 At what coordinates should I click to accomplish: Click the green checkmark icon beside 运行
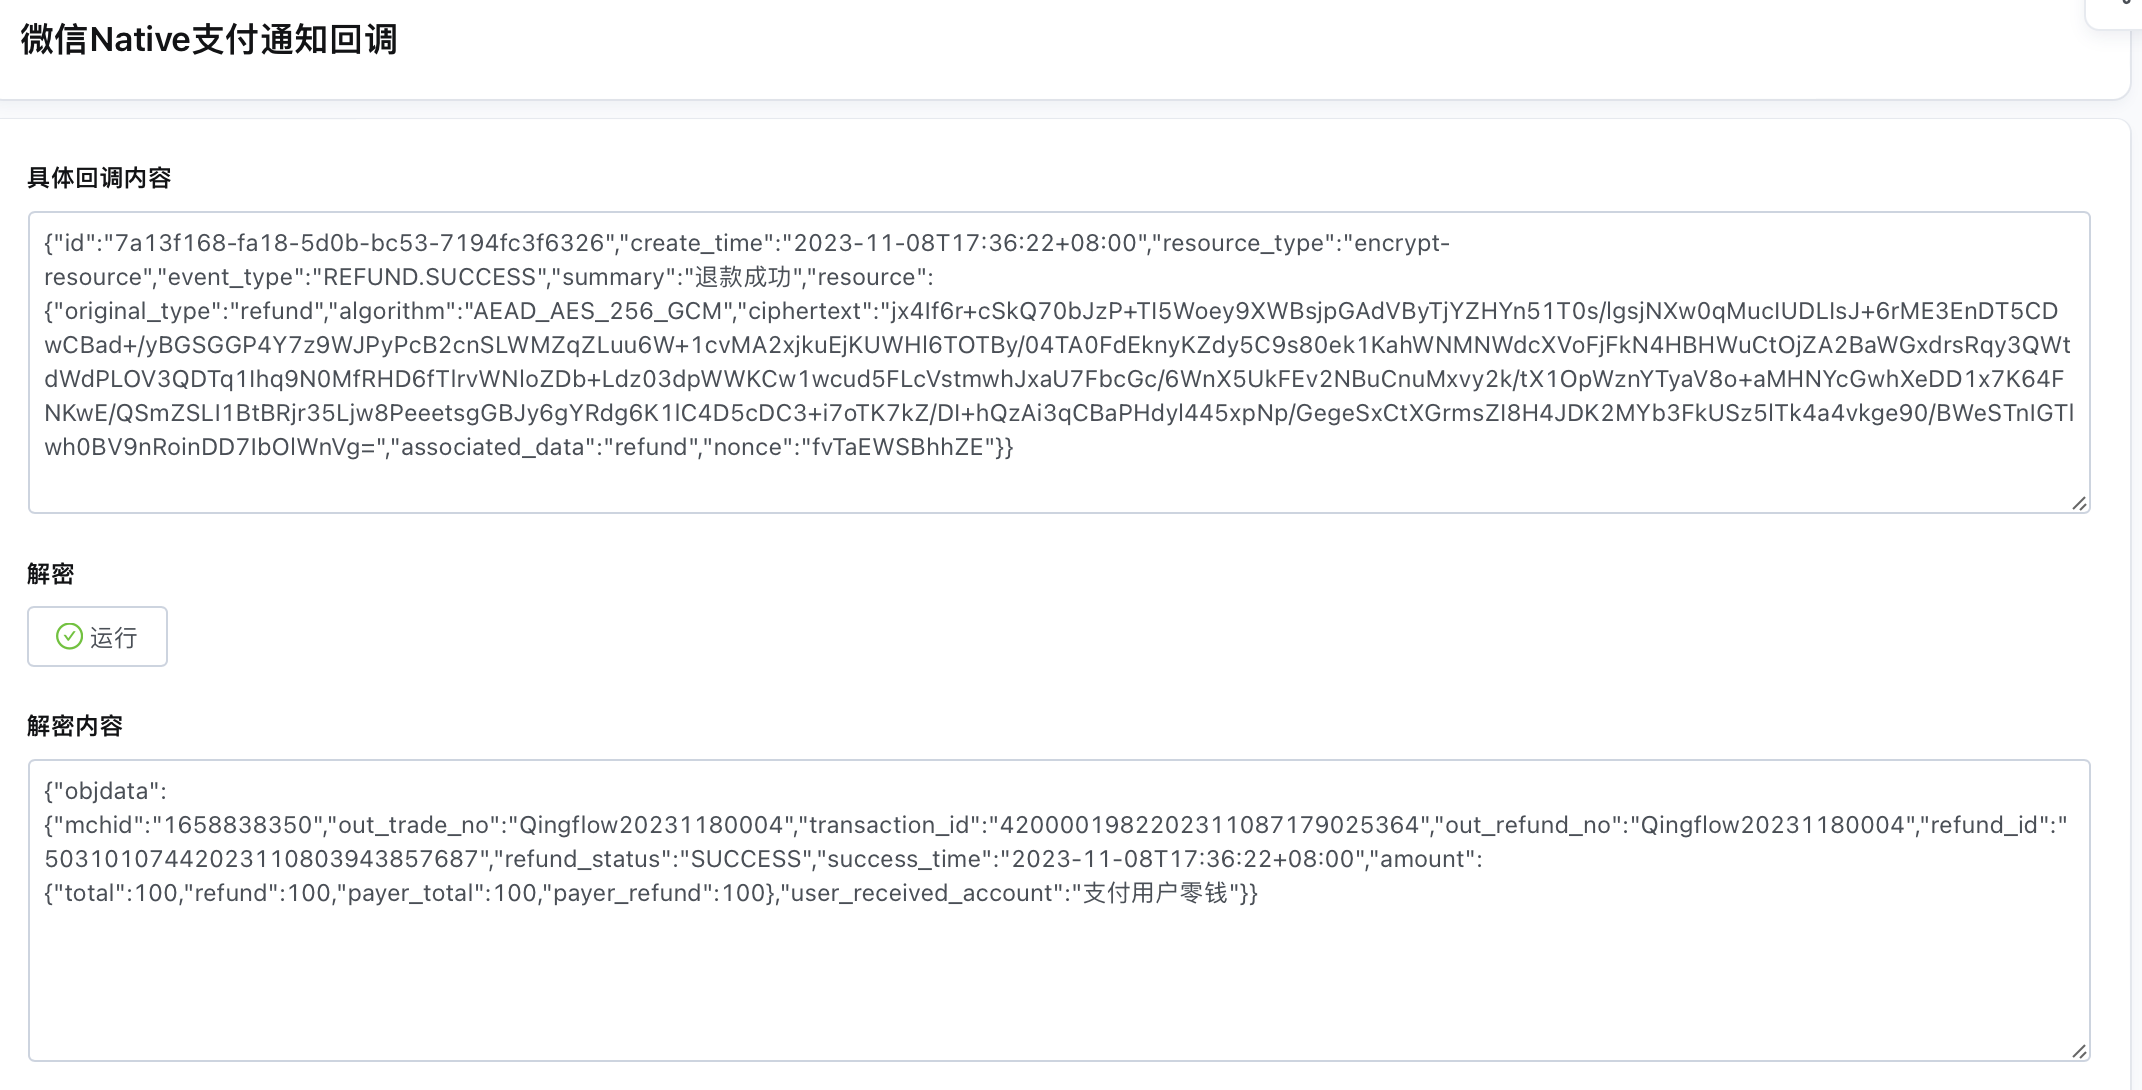(x=69, y=636)
